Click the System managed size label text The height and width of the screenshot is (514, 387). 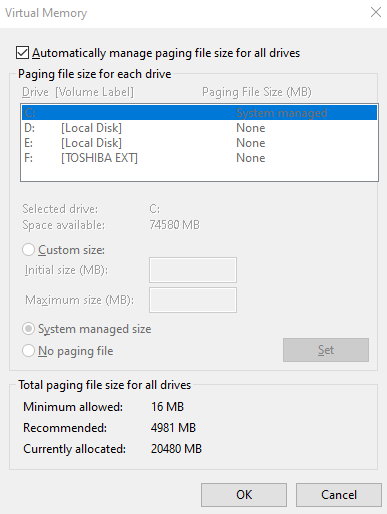pyautogui.click(x=94, y=329)
